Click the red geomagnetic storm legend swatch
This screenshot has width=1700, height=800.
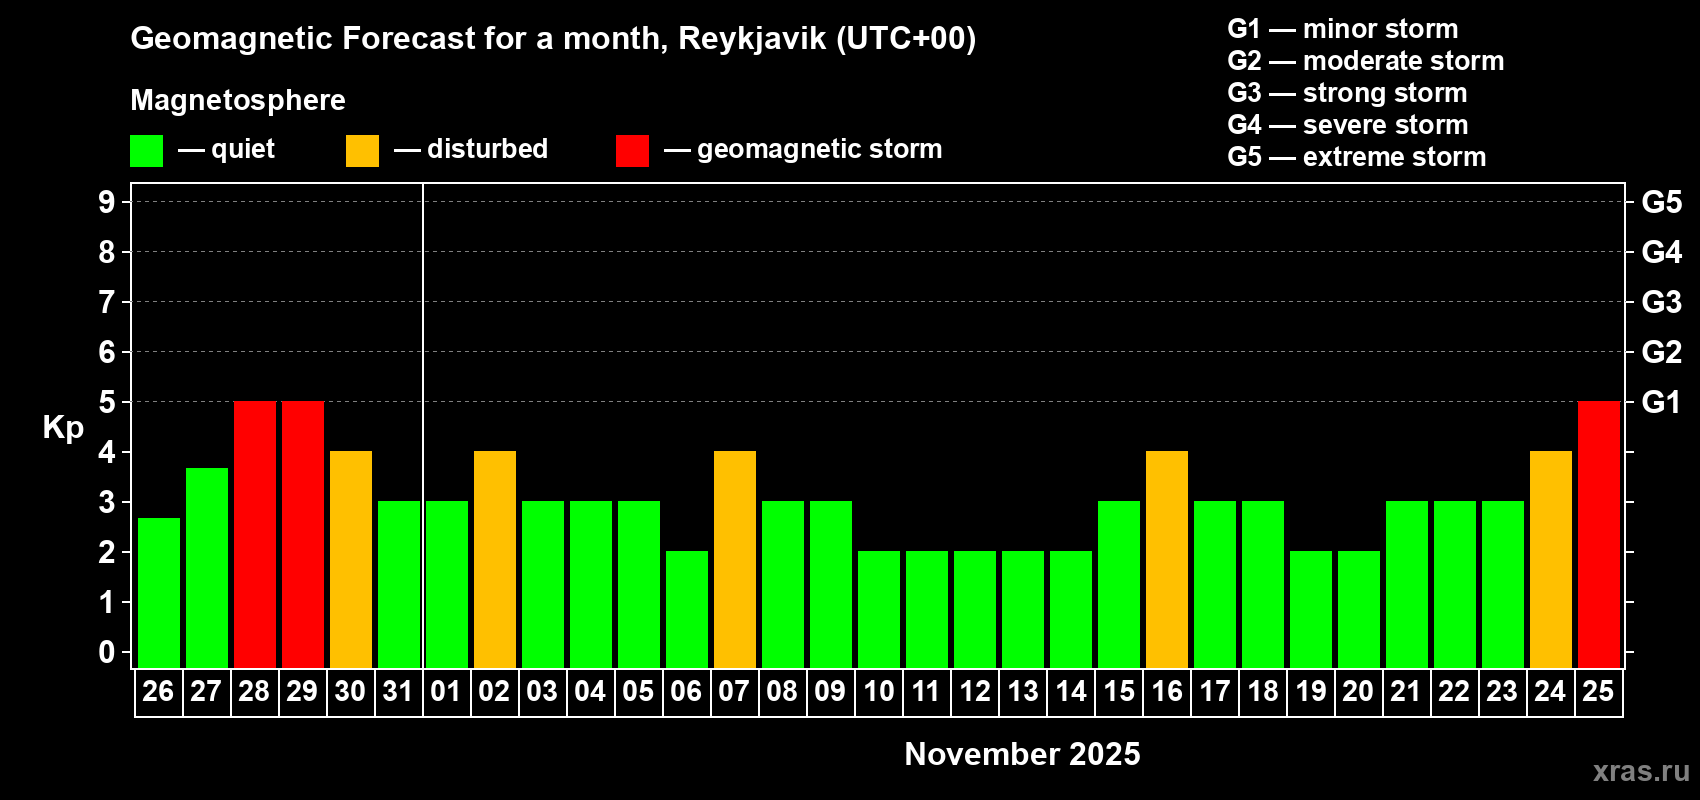tap(632, 151)
